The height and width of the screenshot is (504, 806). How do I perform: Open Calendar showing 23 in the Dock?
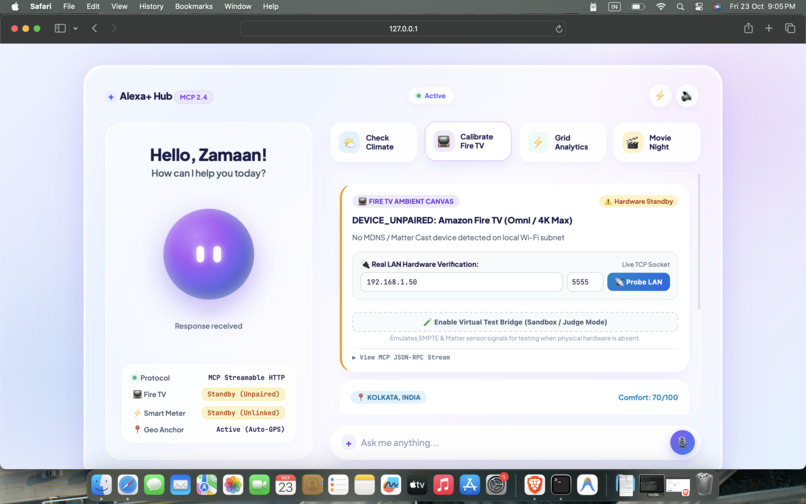pos(285,484)
